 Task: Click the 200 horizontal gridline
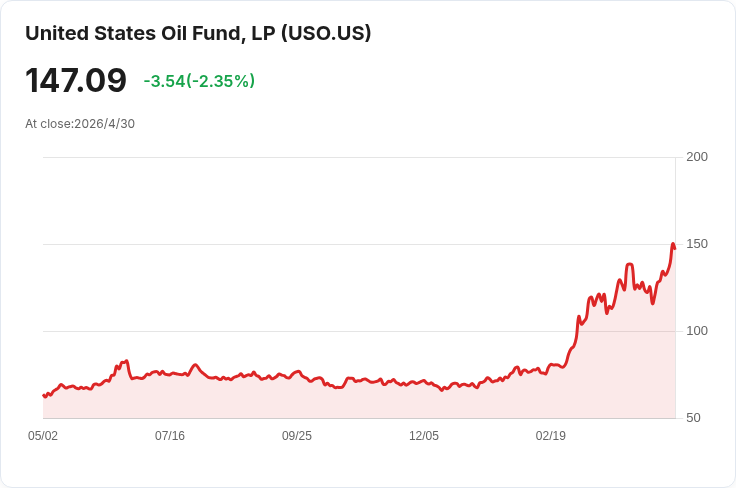pyautogui.click(x=359, y=157)
